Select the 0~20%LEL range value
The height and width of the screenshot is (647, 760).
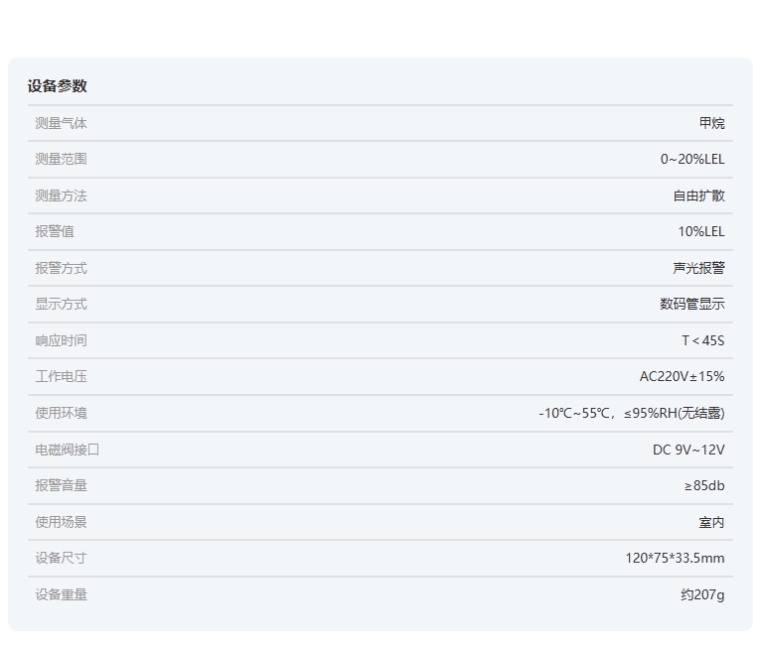692,159
